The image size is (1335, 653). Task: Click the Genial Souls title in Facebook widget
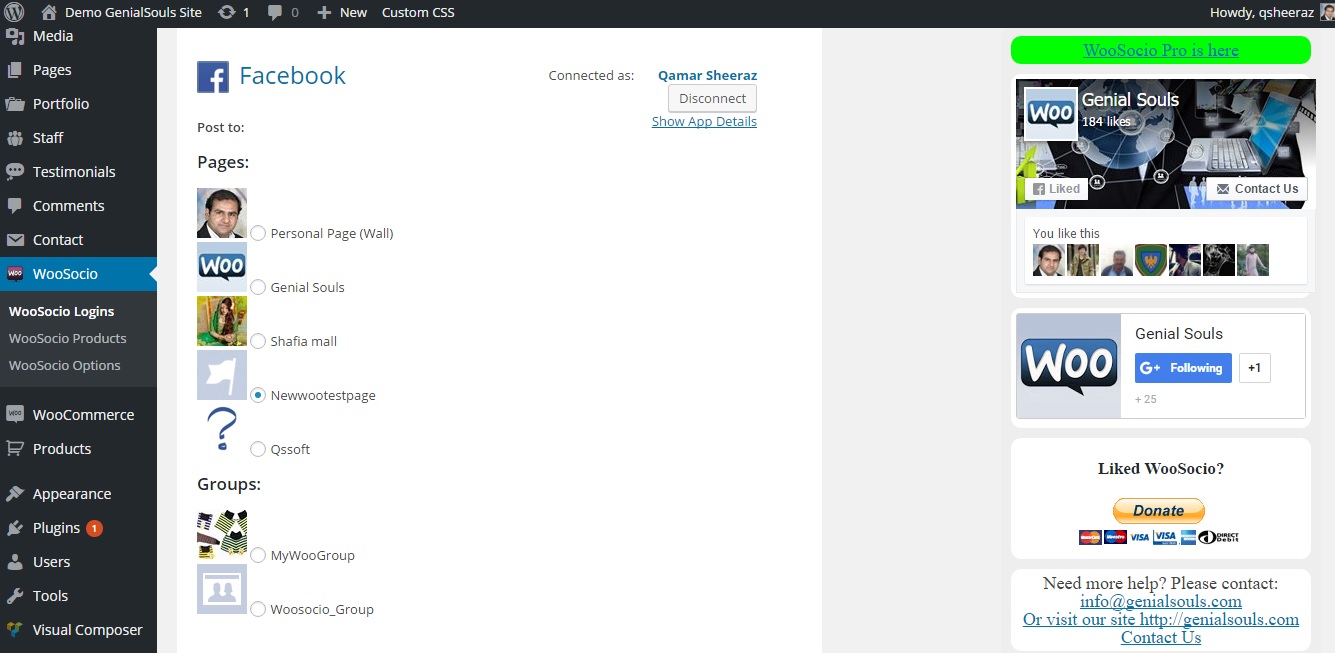click(x=1130, y=100)
